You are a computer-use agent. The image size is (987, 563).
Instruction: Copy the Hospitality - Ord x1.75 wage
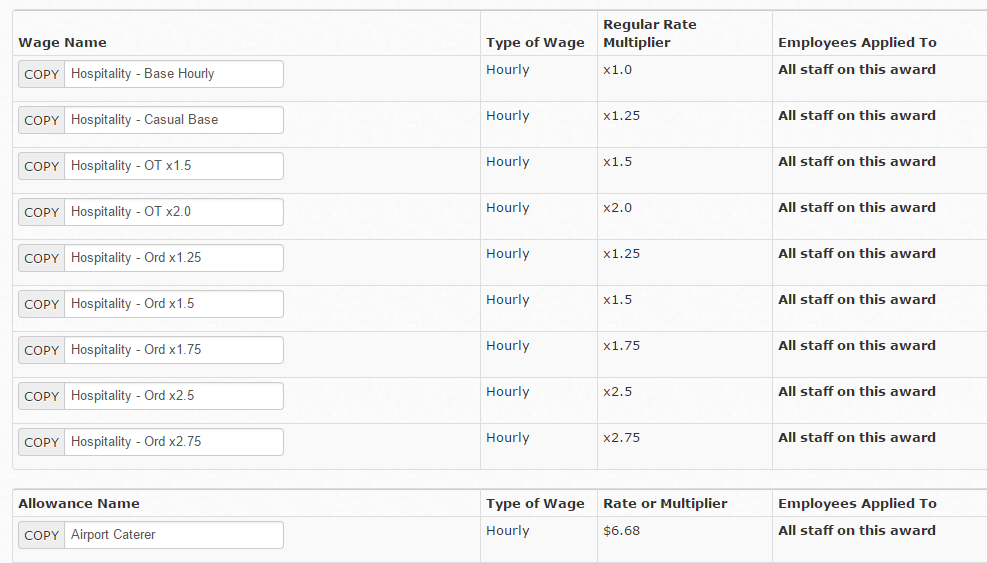coord(42,350)
